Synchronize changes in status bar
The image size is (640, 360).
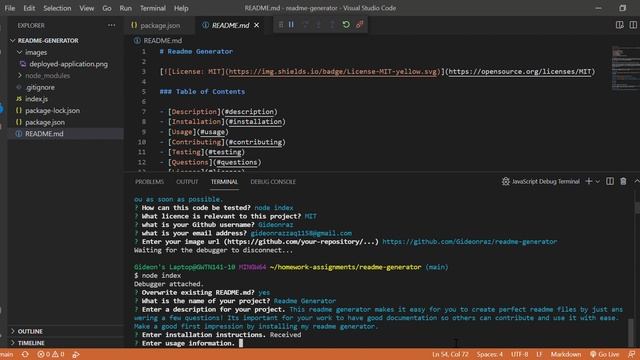coord(25,354)
